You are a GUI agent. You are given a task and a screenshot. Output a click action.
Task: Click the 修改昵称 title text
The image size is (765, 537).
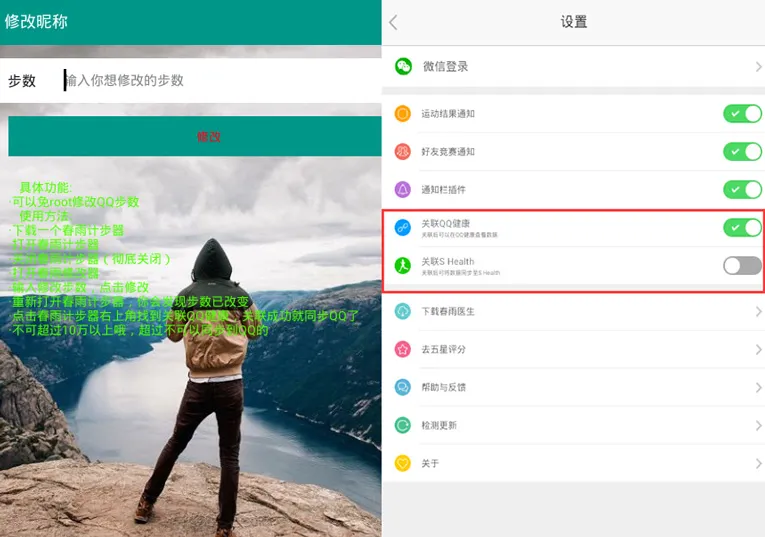click(36, 21)
